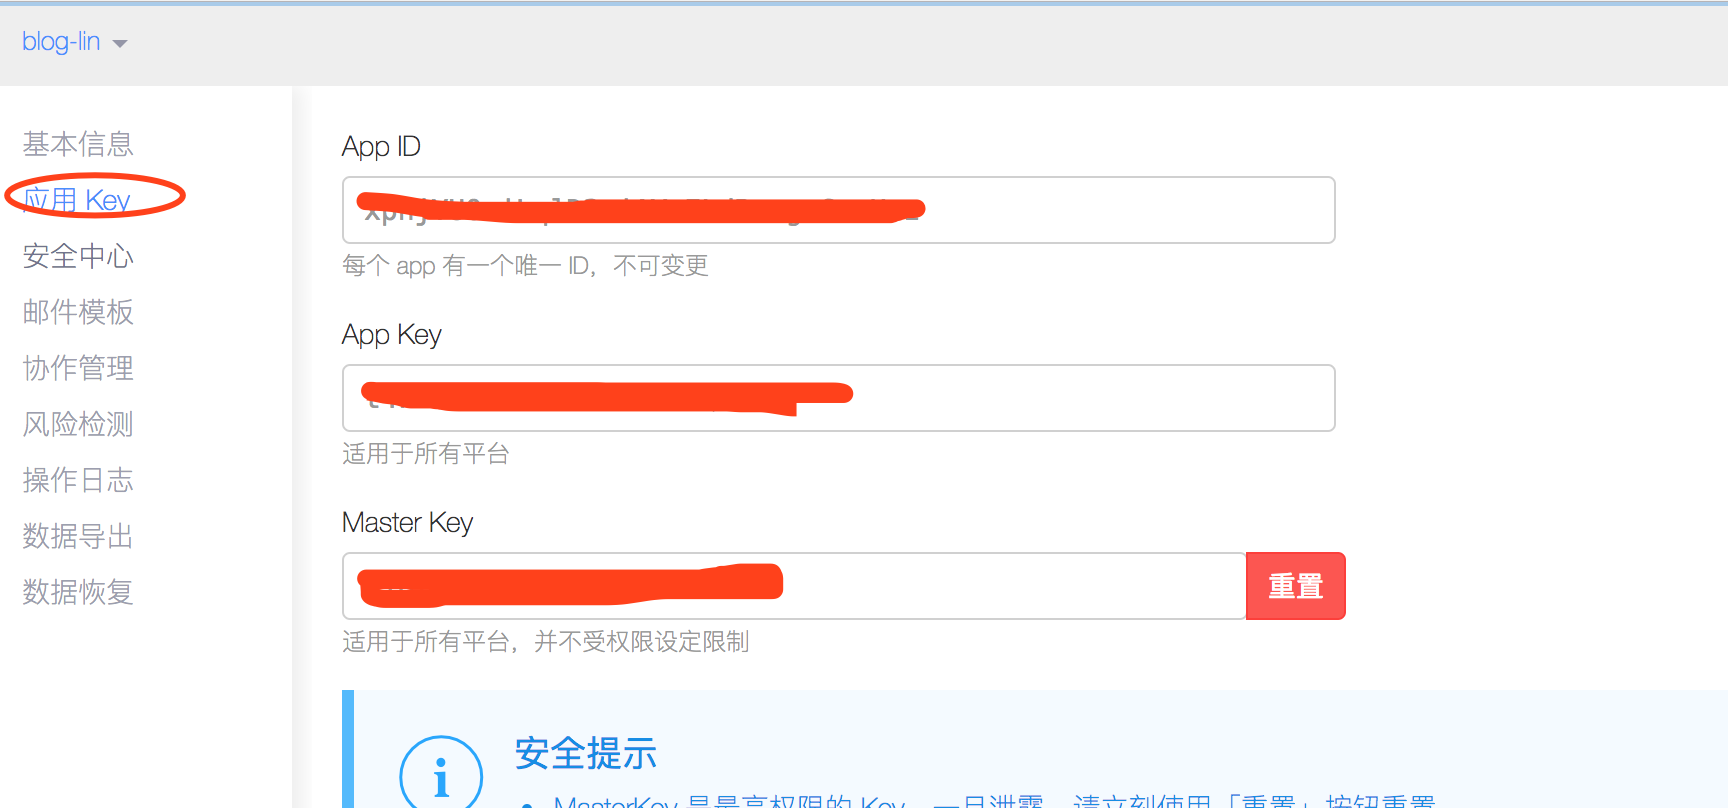Click the Master Key label
The width and height of the screenshot is (1728, 808).
pyautogui.click(x=407, y=523)
